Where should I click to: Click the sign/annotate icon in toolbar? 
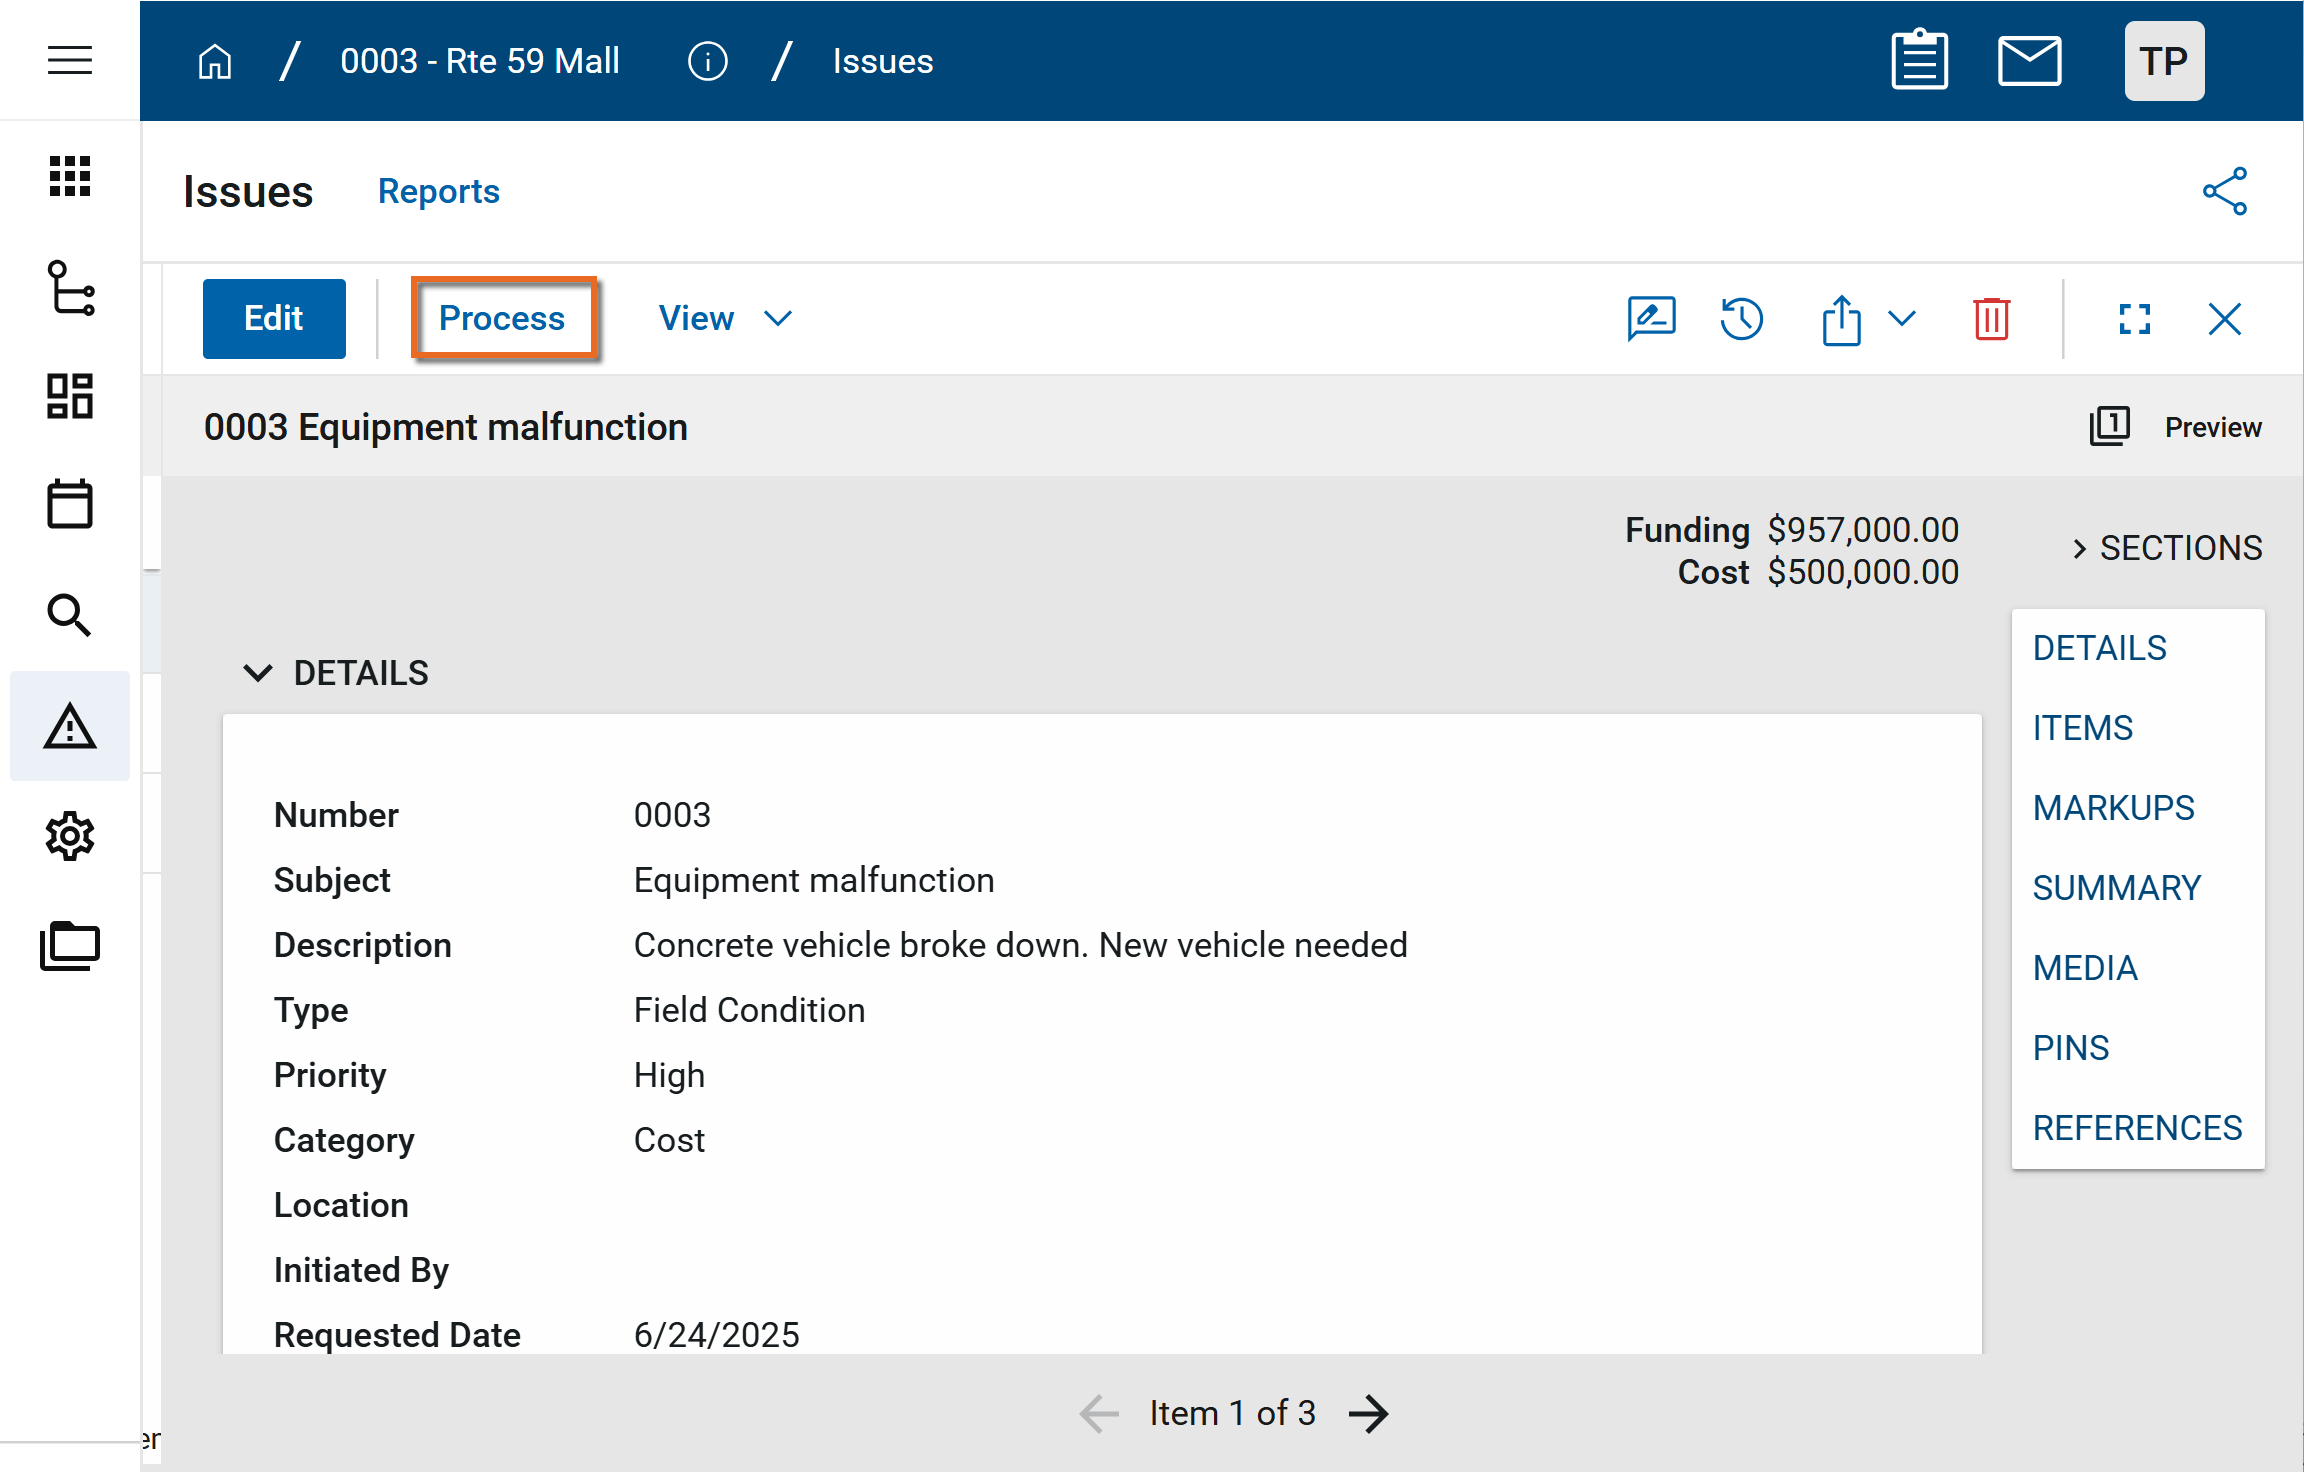click(x=1651, y=319)
